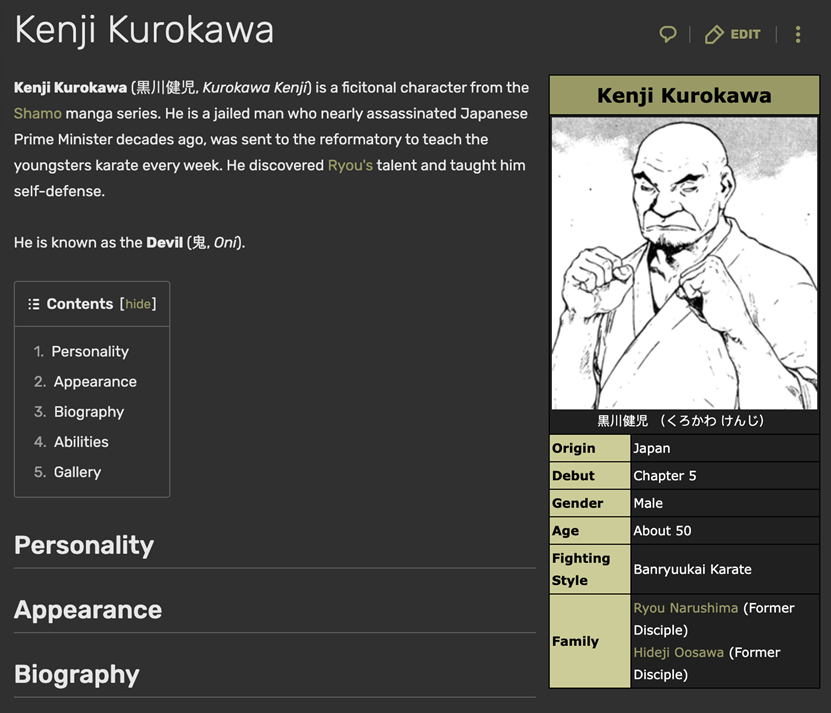The width and height of the screenshot is (831, 713).
Task: Click the Gender label cell
Action: coord(590,504)
